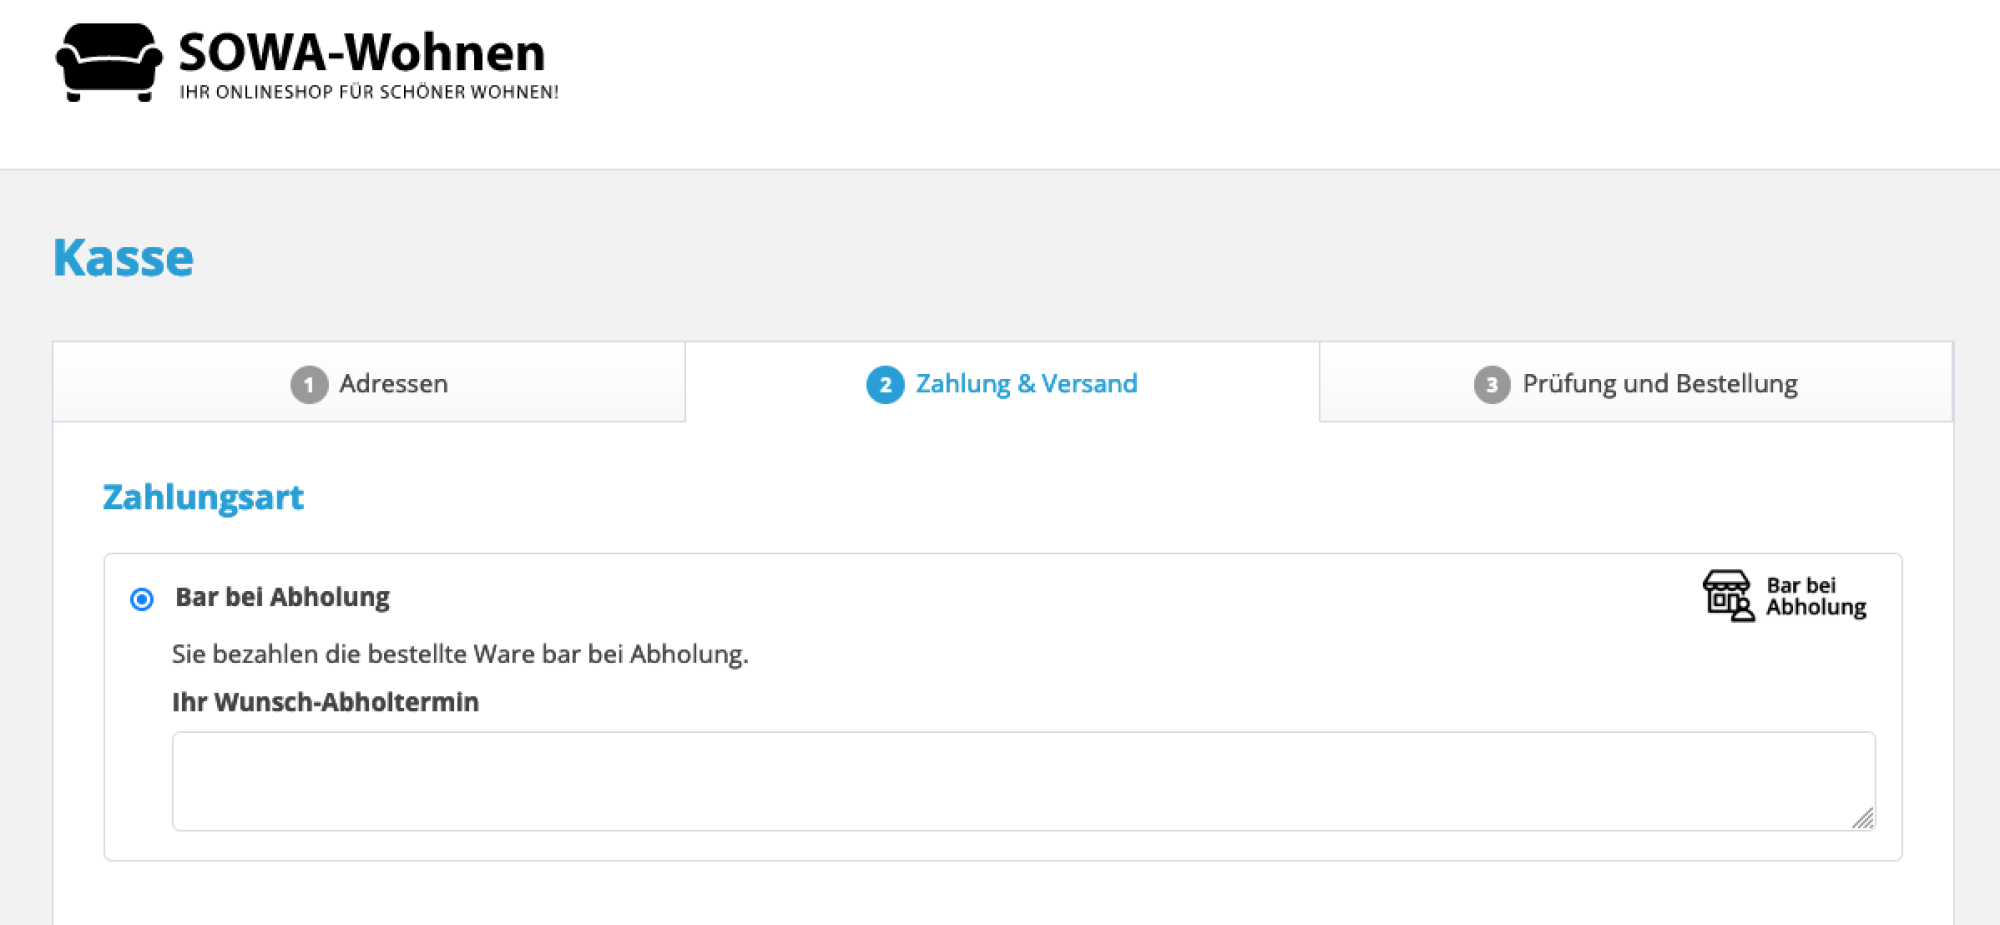Click the bold Bar bei Abholung option label

click(x=282, y=597)
